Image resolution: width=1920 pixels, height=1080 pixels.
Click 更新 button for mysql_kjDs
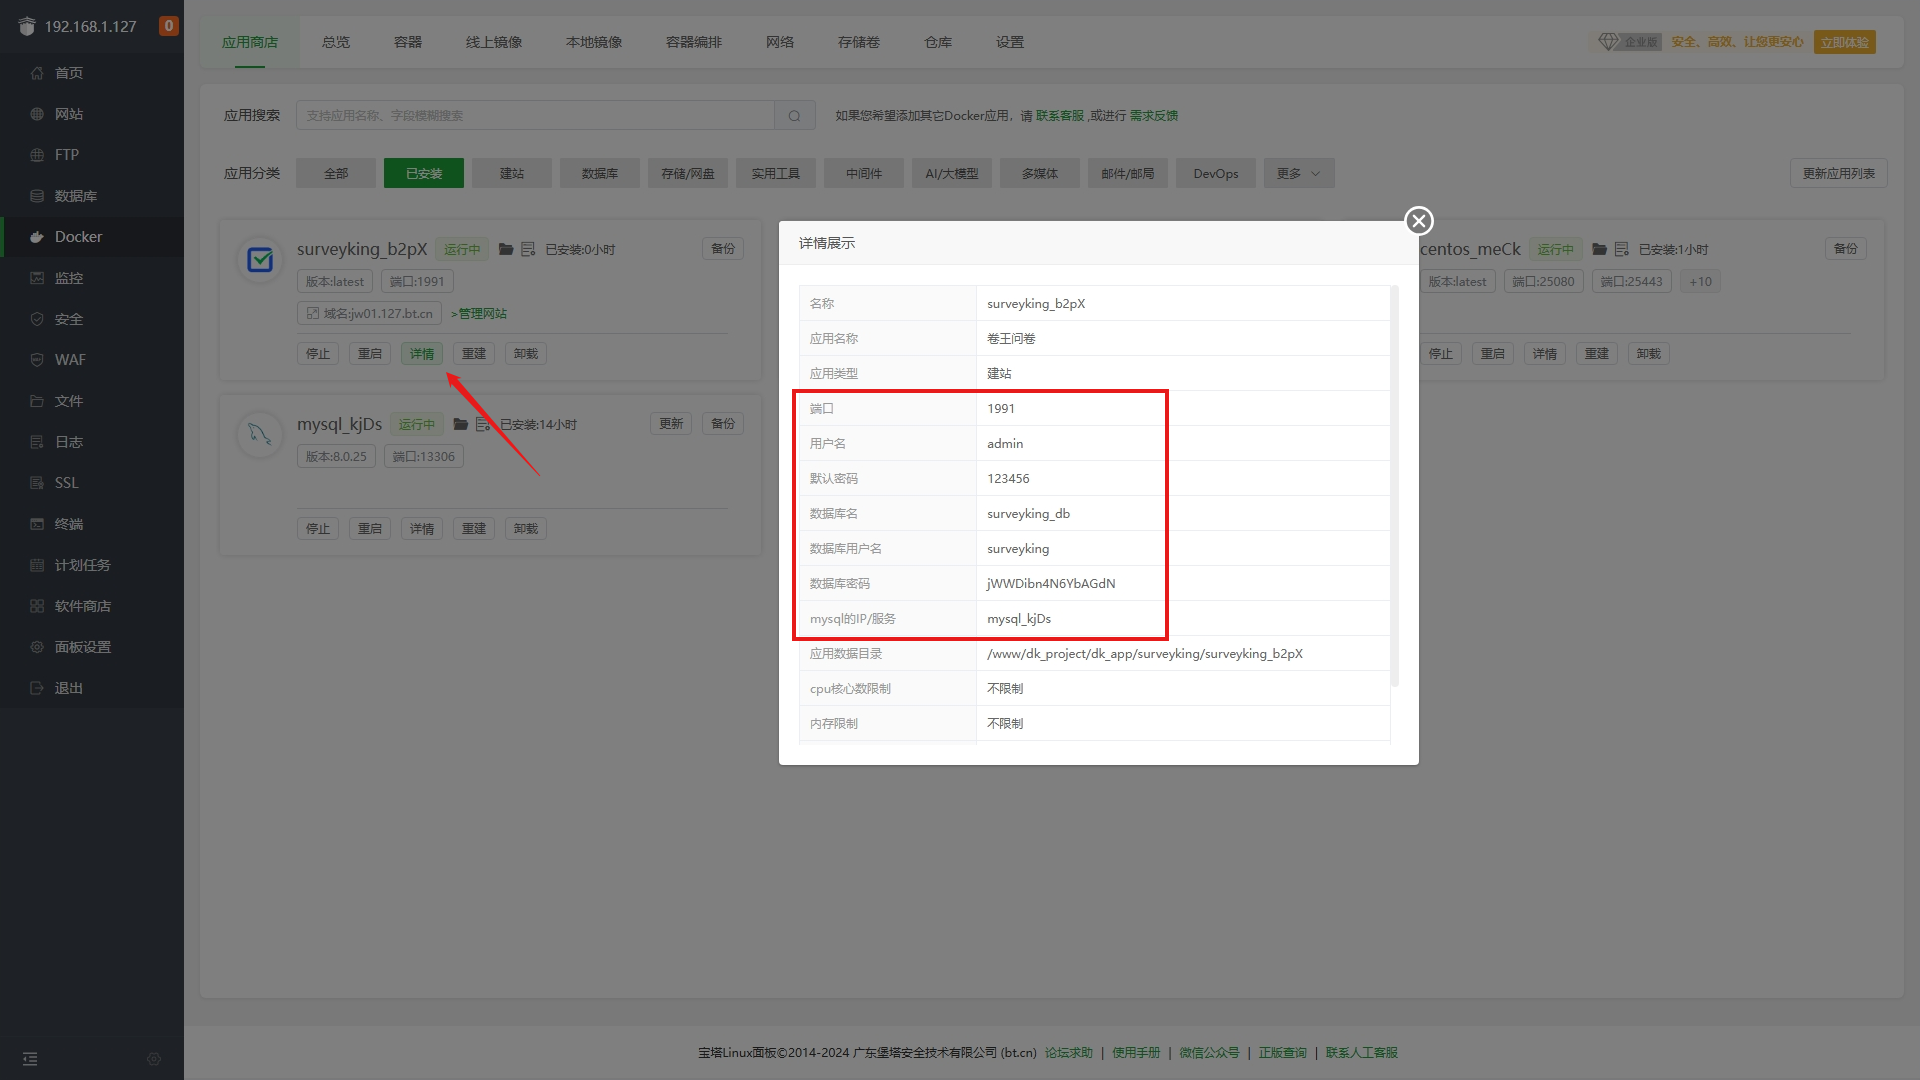click(x=671, y=424)
